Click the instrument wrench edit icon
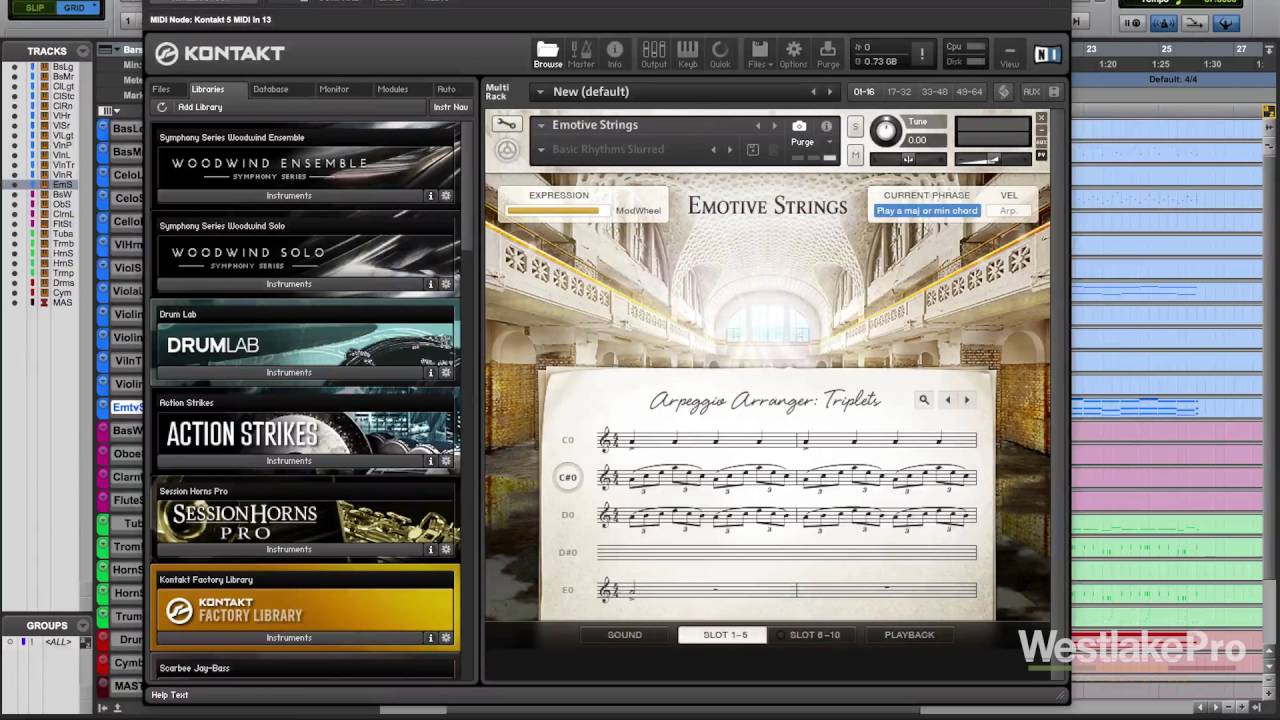Image resolution: width=1280 pixels, height=720 pixels. pos(507,124)
